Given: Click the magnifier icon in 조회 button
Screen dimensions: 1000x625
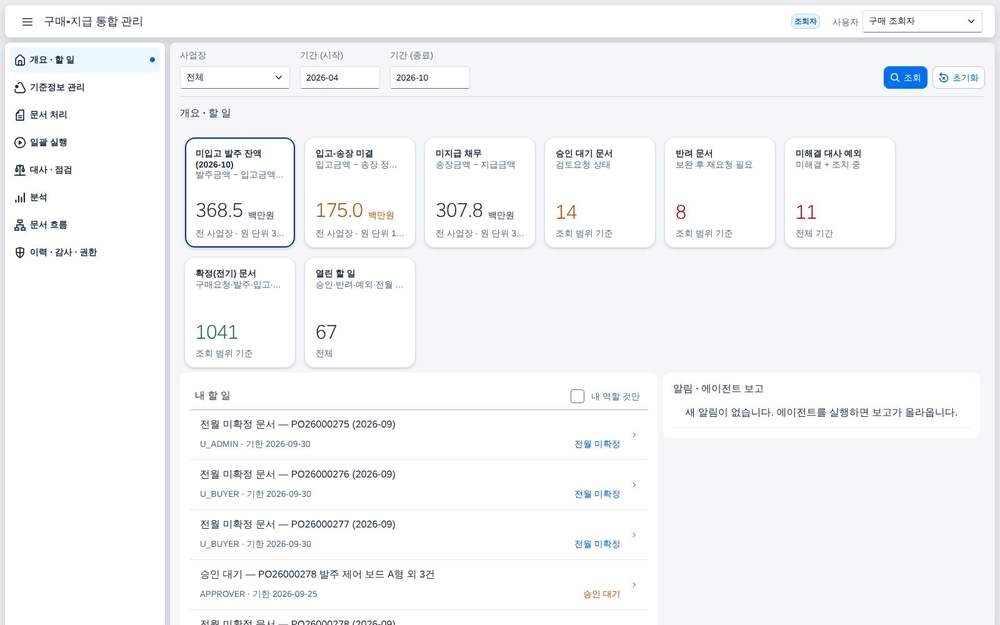Looking at the screenshot, I should pos(895,78).
